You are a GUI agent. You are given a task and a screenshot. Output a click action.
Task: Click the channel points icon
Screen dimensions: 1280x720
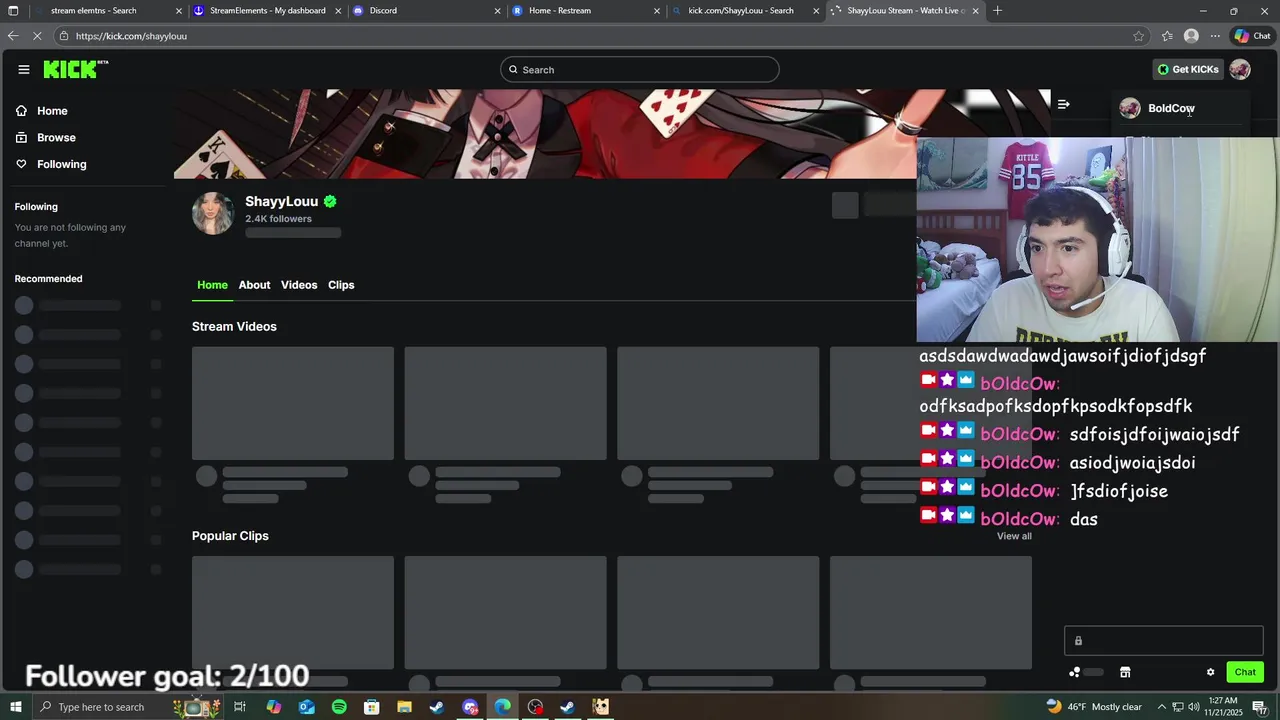click(x=1075, y=672)
